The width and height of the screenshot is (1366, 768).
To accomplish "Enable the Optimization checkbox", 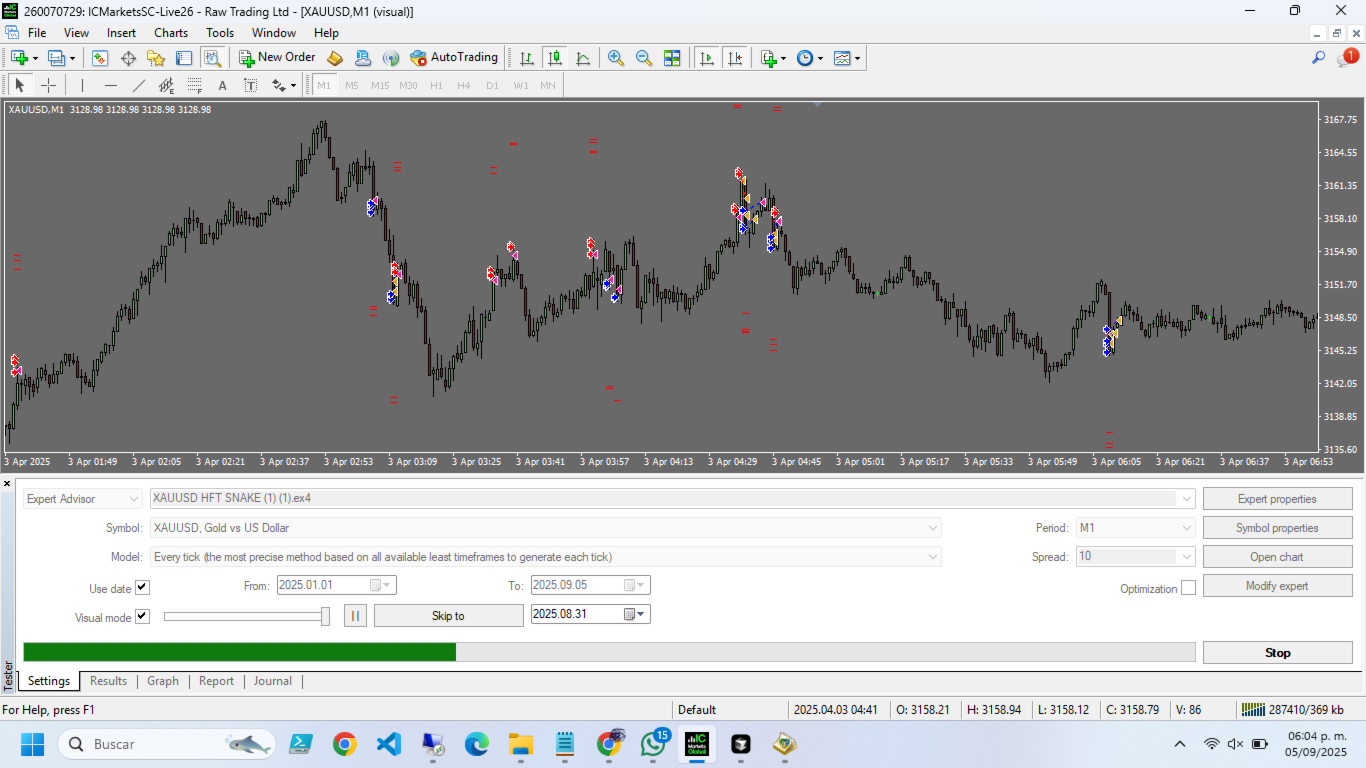I will click(1188, 588).
